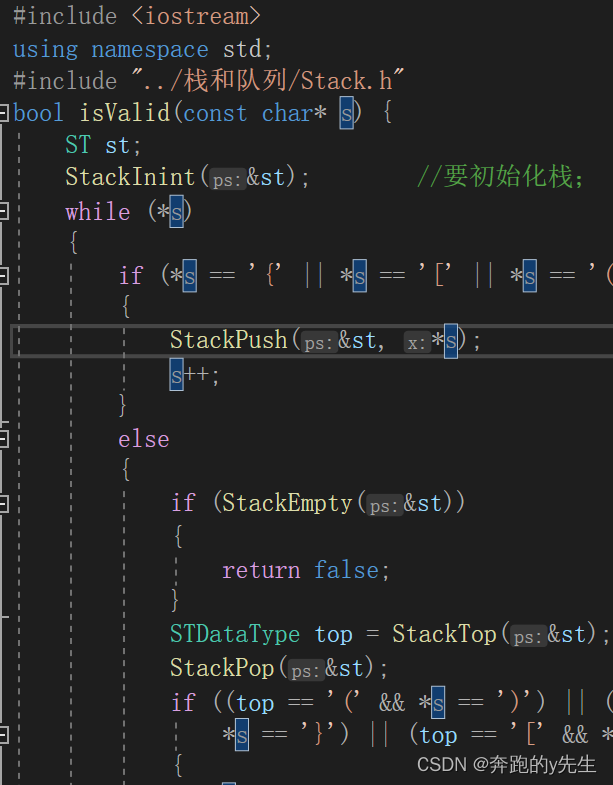Click the '../栈和队列/Stack.h' include path
This screenshot has height=785, width=613.
tap(268, 81)
